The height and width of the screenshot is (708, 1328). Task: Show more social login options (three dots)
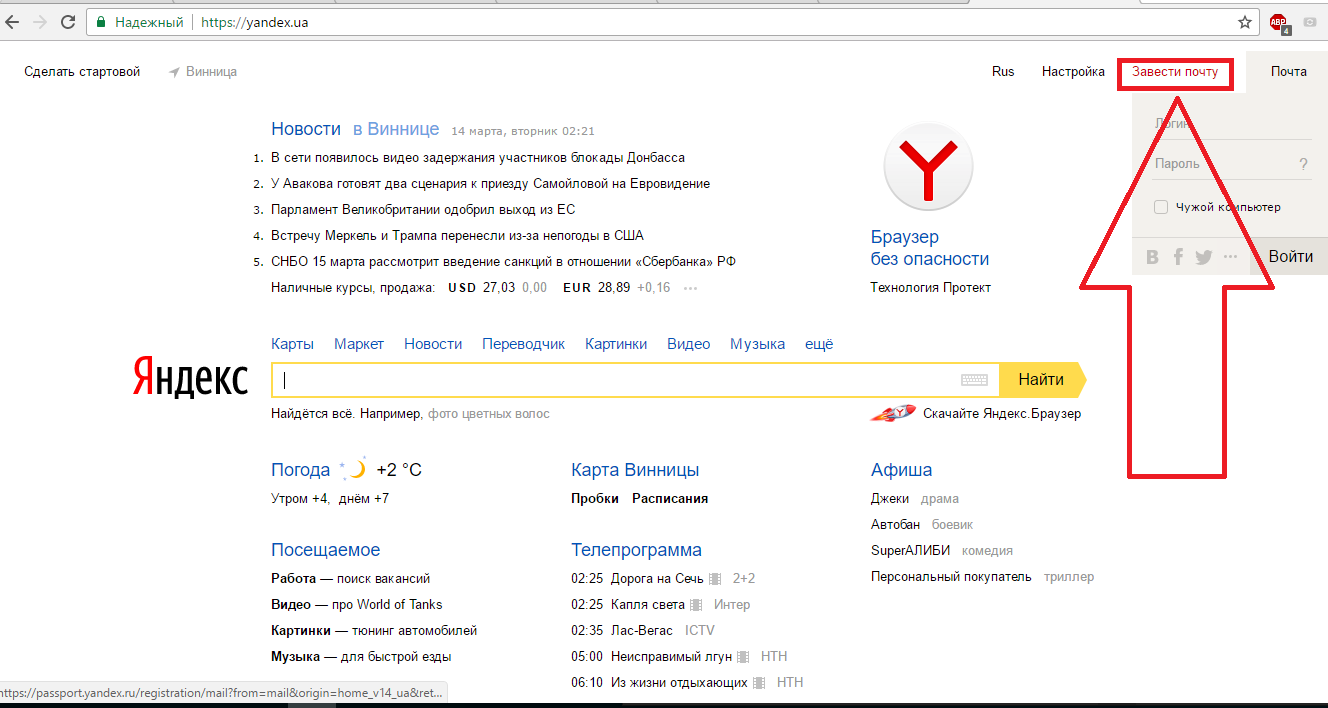coord(1230,257)
